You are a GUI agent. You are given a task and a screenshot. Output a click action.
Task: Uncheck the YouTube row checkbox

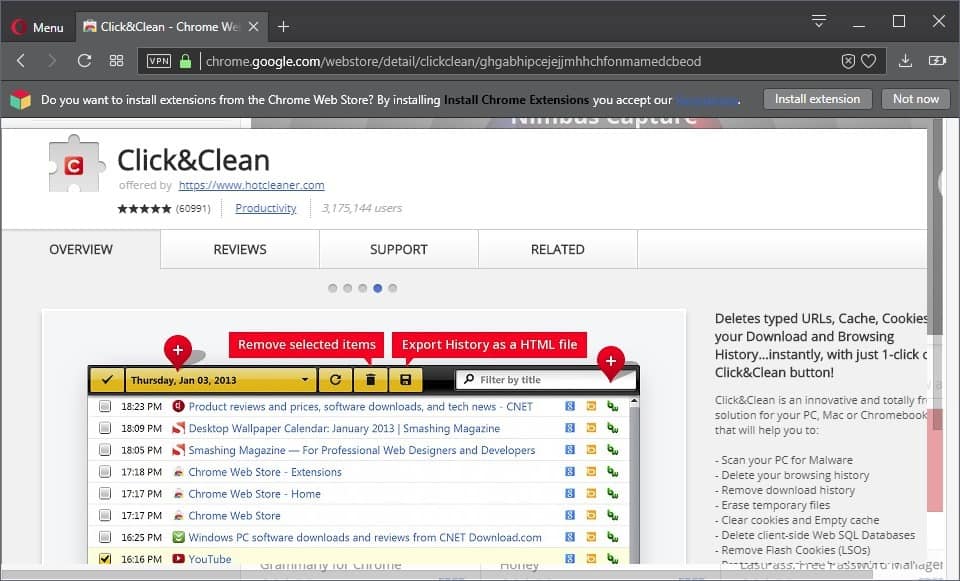pyautogui.click(x=105, y=558)
